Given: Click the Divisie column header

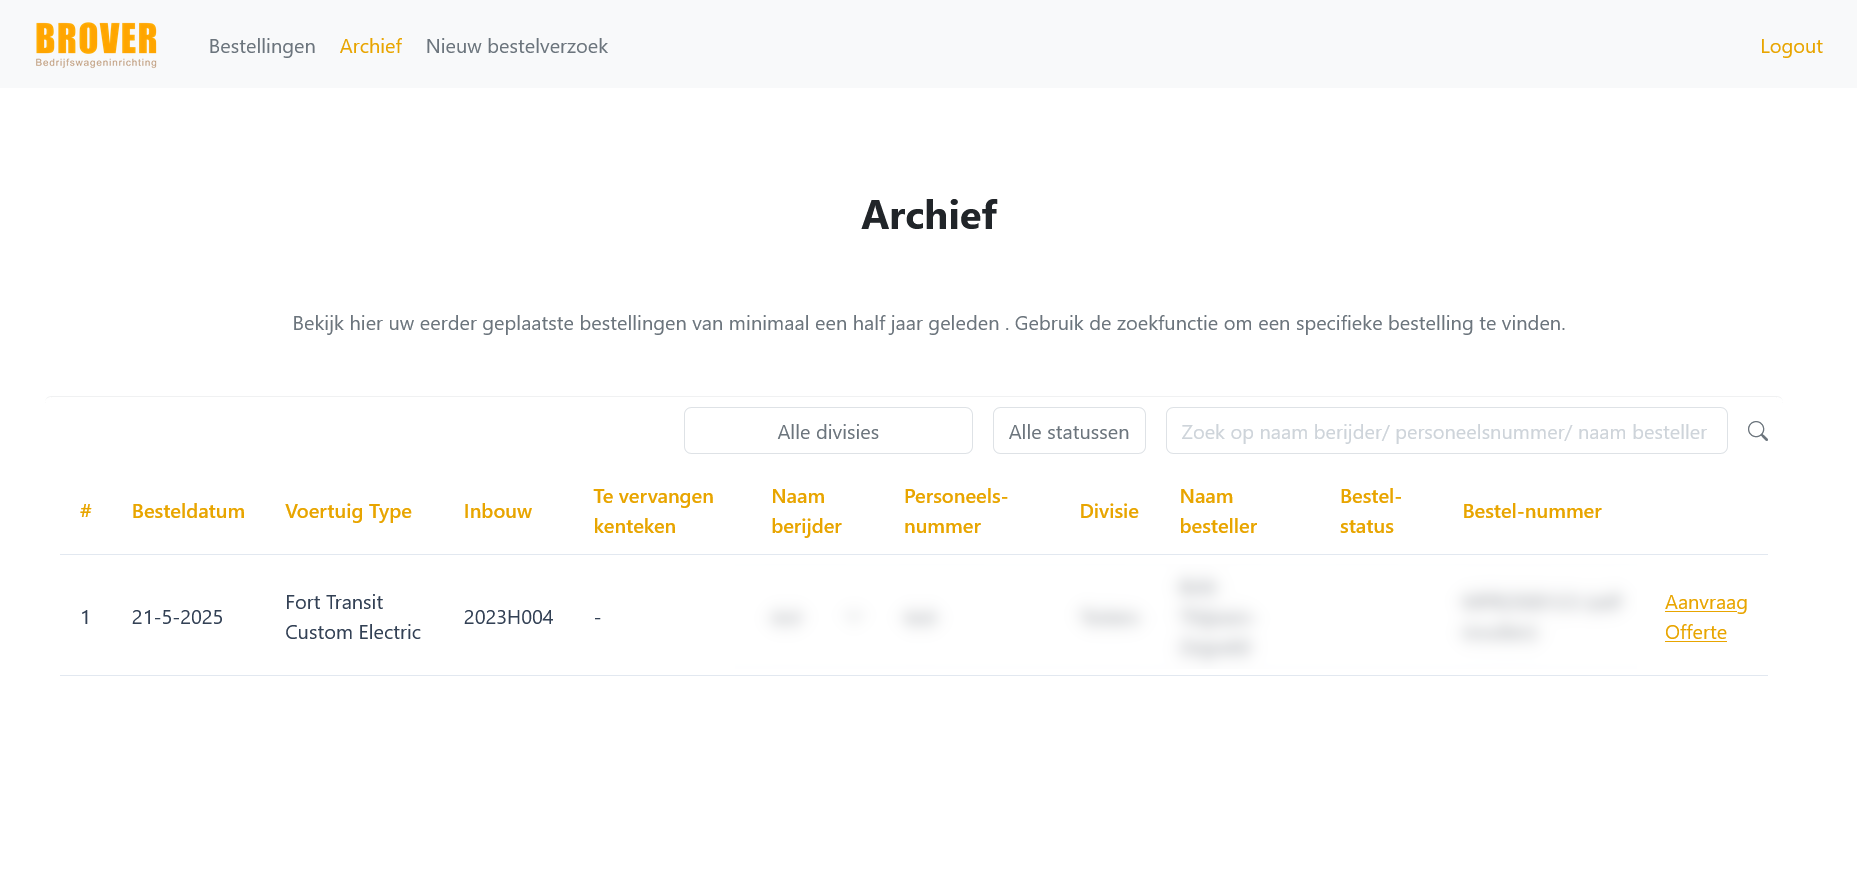Looking at the screenshot, I should (x=1109, y=511).
